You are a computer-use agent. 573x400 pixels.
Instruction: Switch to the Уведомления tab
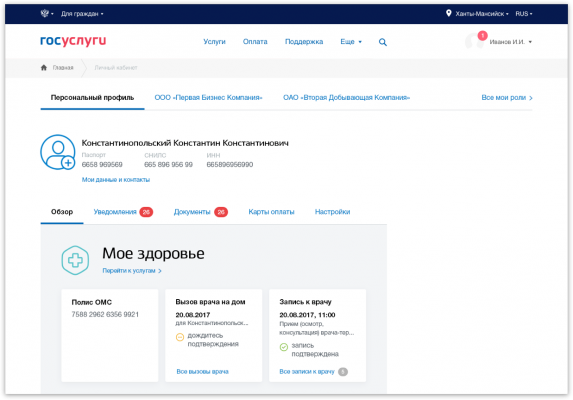tap(123, 212)
